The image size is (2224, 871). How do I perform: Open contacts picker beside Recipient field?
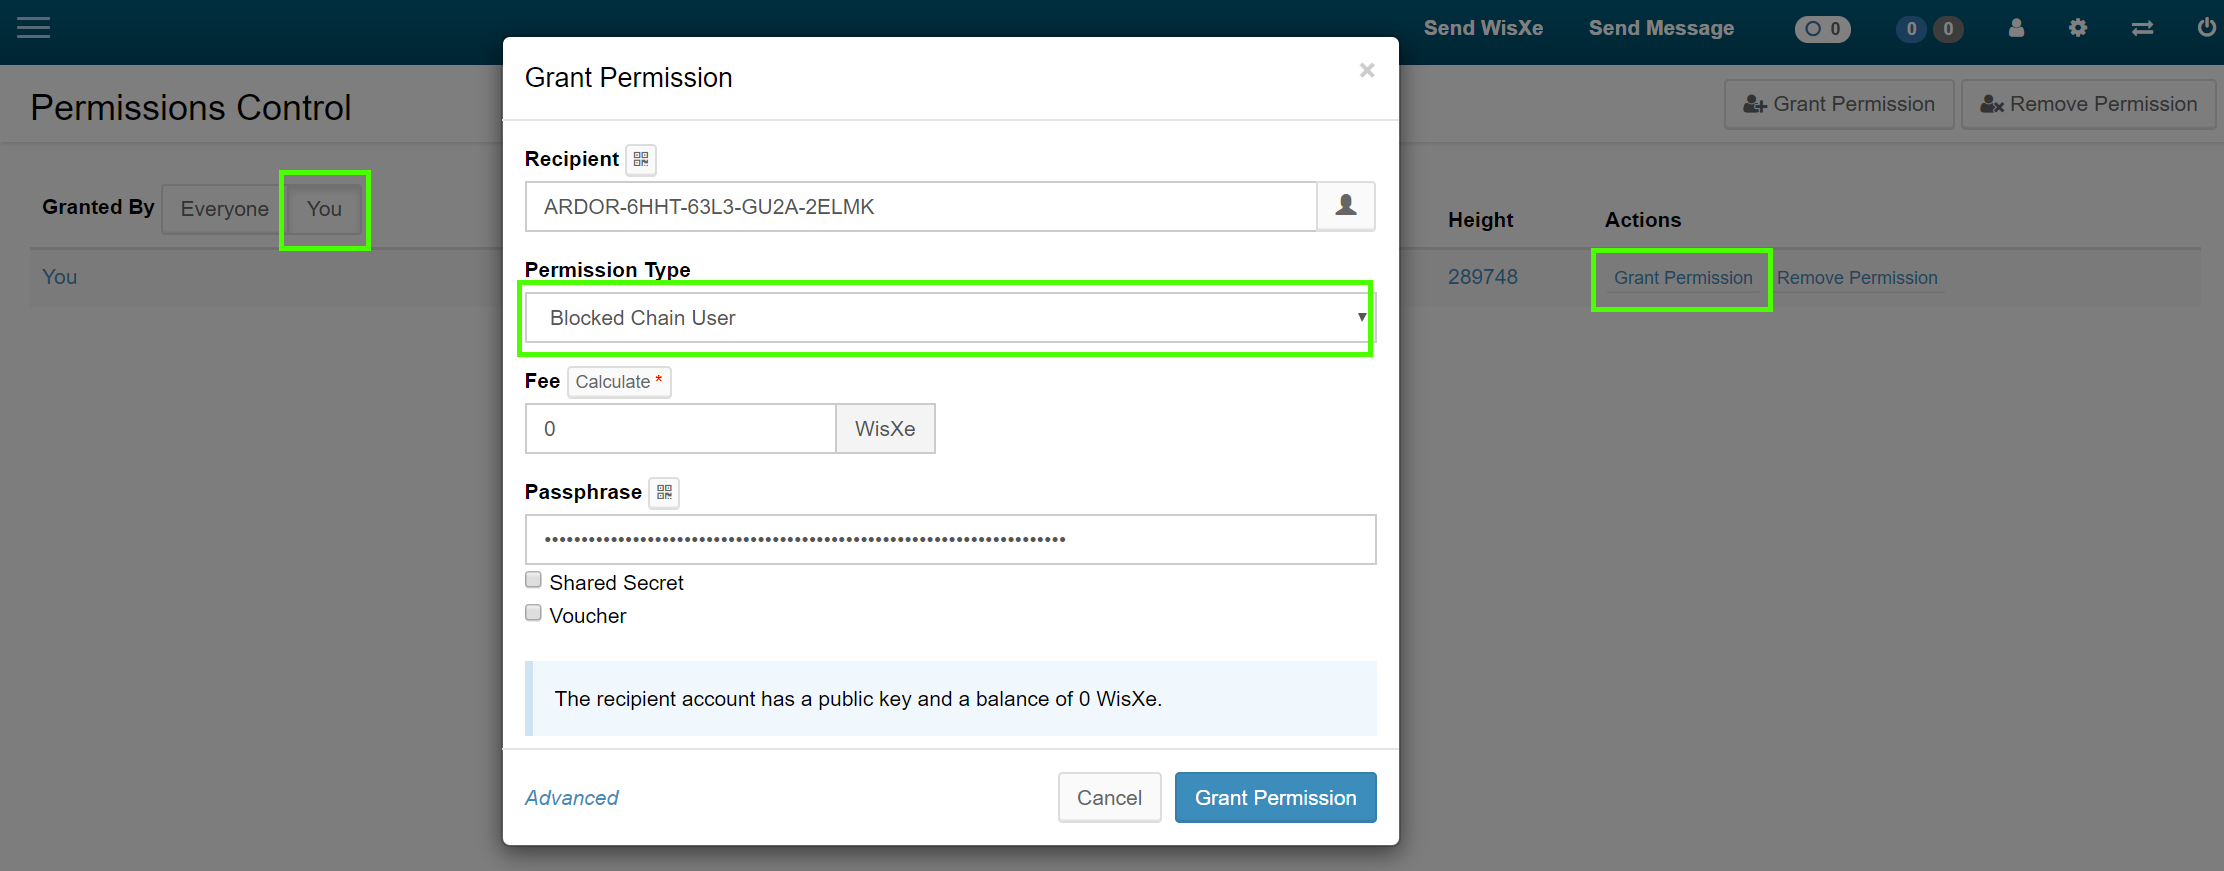(x=1345, y=206)
